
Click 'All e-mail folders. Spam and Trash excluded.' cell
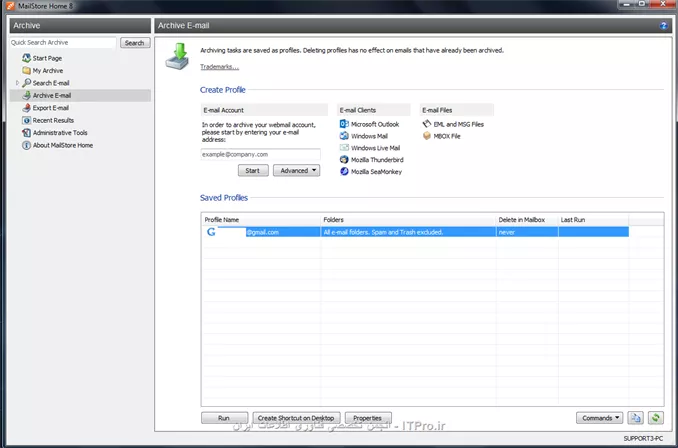point(409,232)
